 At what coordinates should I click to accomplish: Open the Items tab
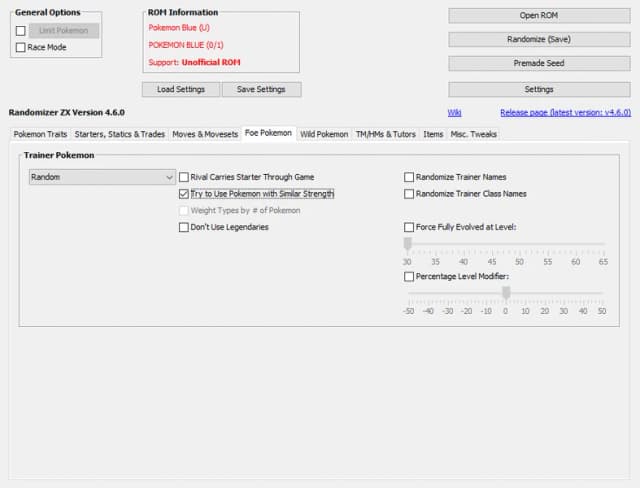click(433, 134)
